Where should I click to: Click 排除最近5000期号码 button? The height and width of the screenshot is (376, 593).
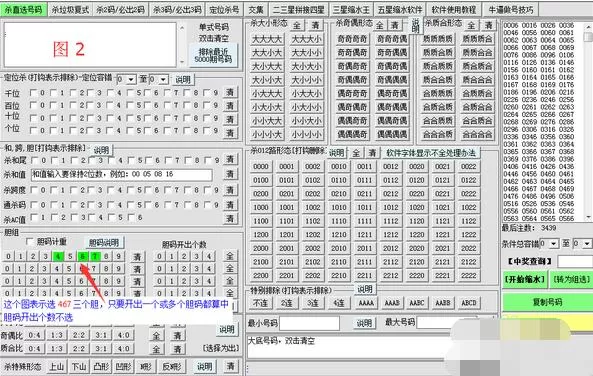coord(213,56)
